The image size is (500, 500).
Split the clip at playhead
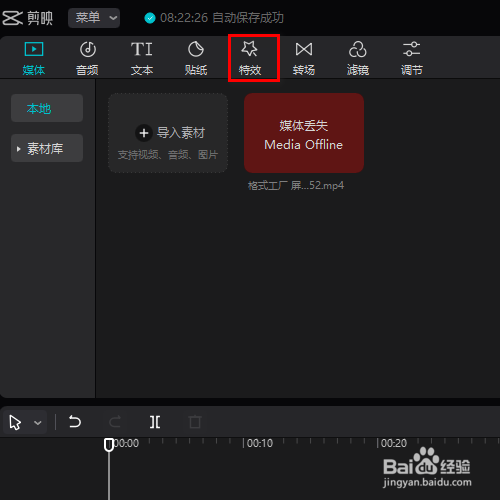(155, 422)
